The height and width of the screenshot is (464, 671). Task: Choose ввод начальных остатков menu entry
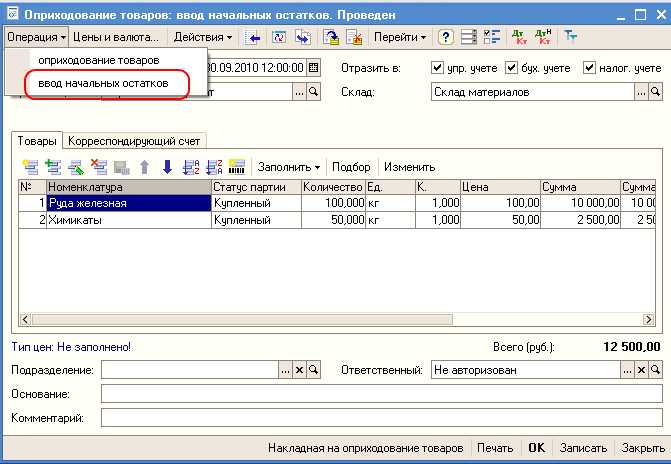[x=103, y=83]
